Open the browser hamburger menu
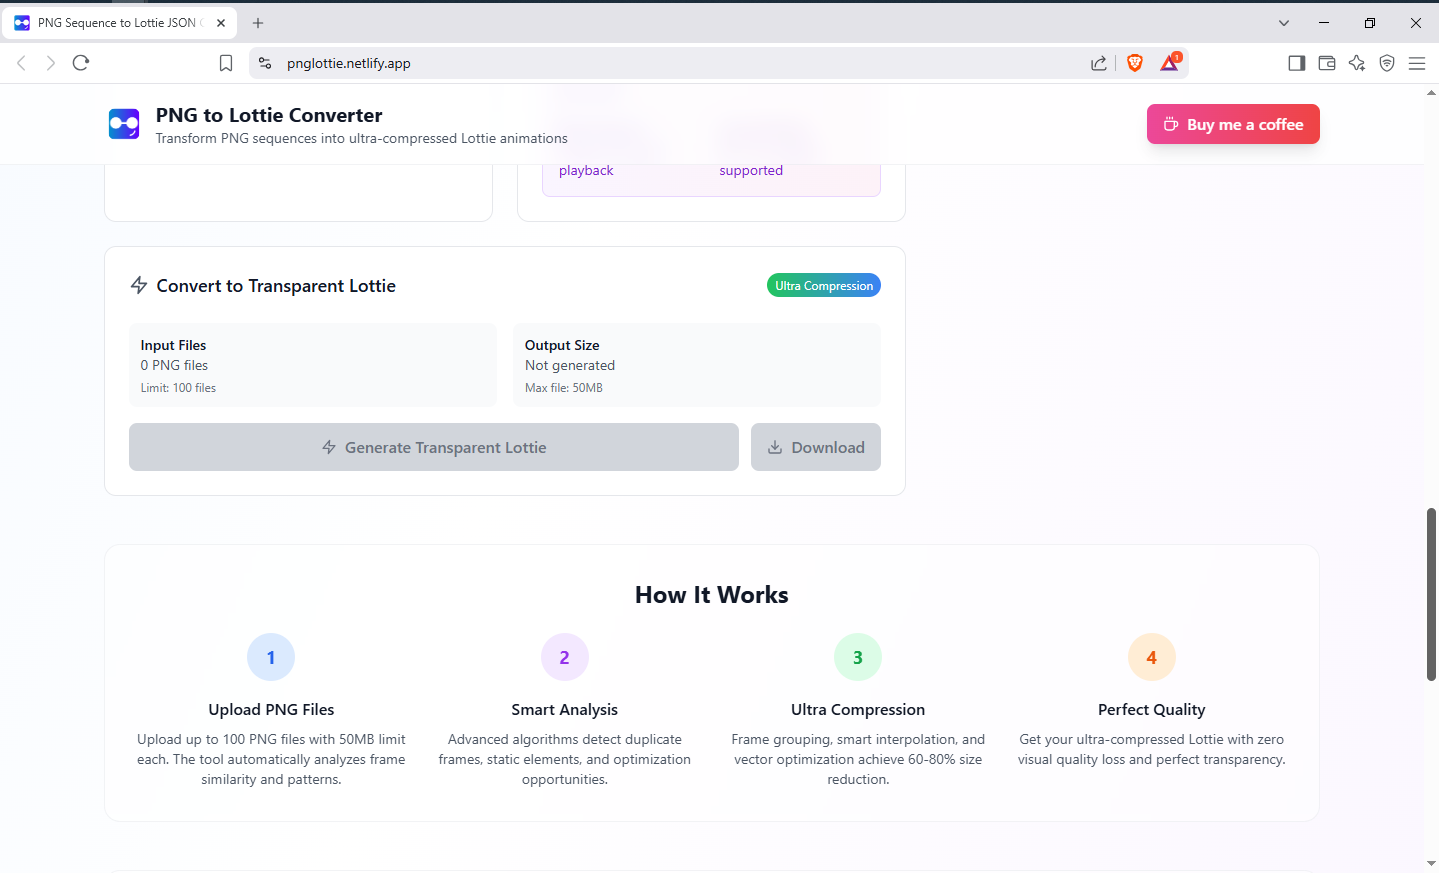 coord(1417,62)
